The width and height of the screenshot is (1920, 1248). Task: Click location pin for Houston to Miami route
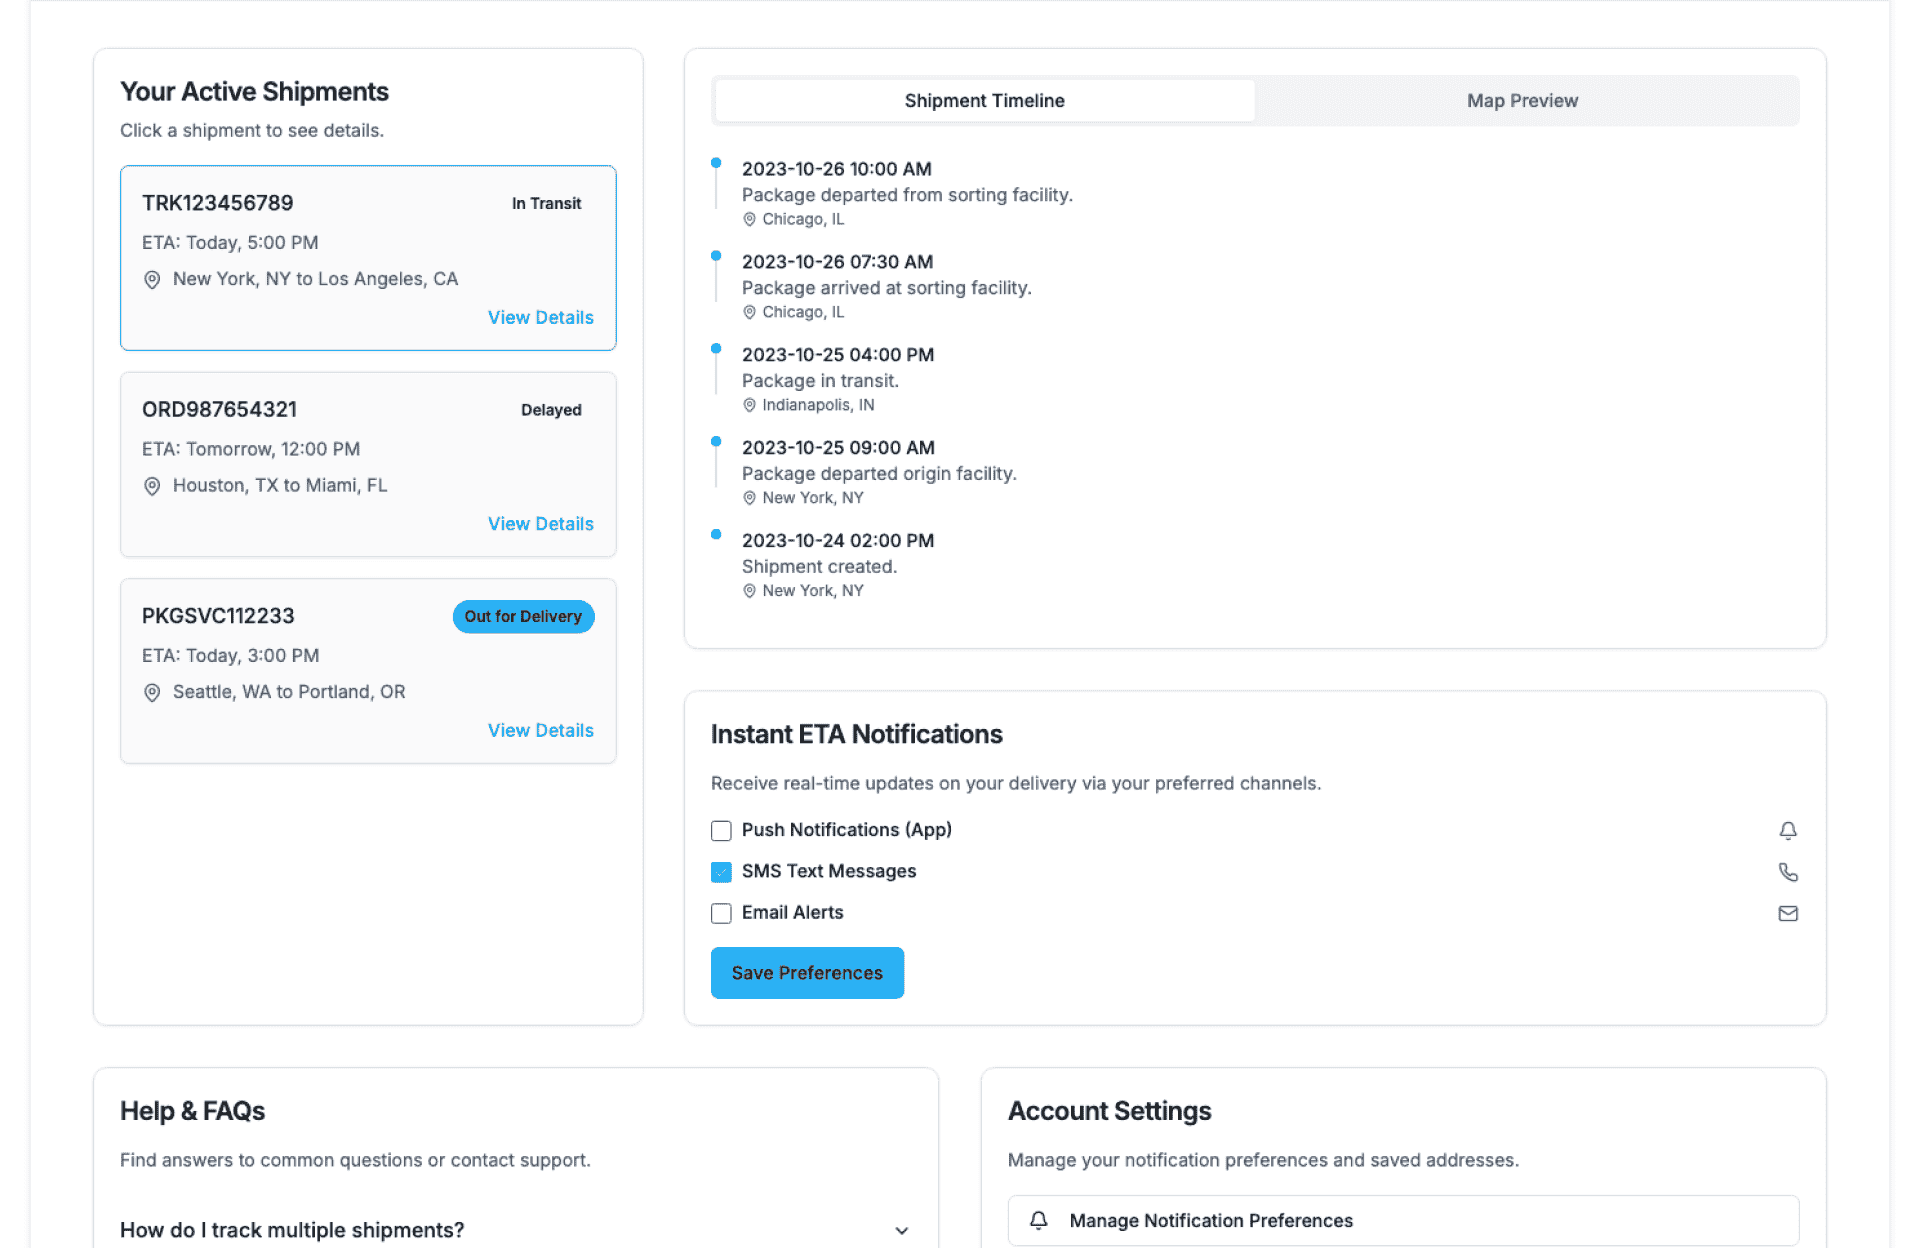pyautogui.click(x=152, y=486)
